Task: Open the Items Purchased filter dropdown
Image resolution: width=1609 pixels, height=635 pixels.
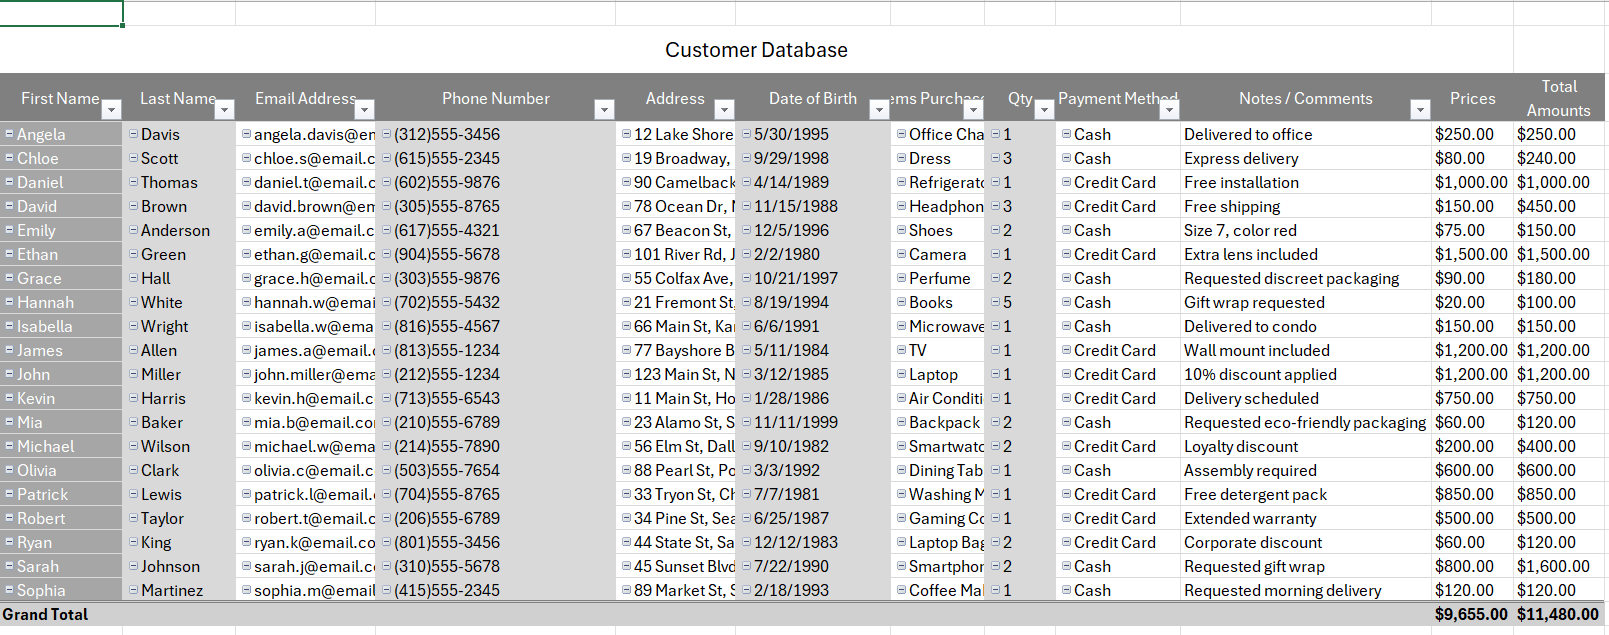Action: point(973,109)
